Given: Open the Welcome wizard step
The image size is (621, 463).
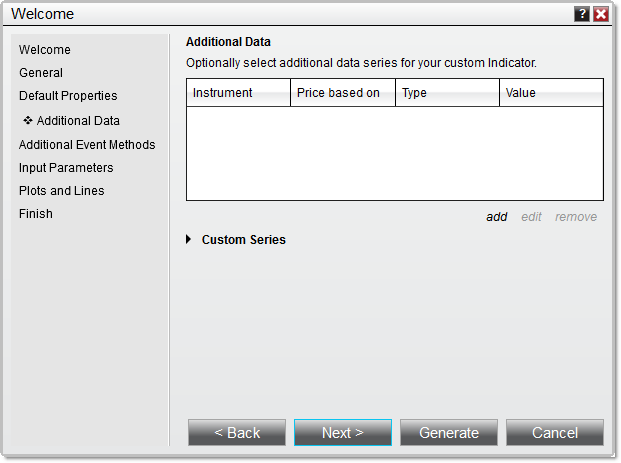Looking at the screenshot, I should [45, 50].
